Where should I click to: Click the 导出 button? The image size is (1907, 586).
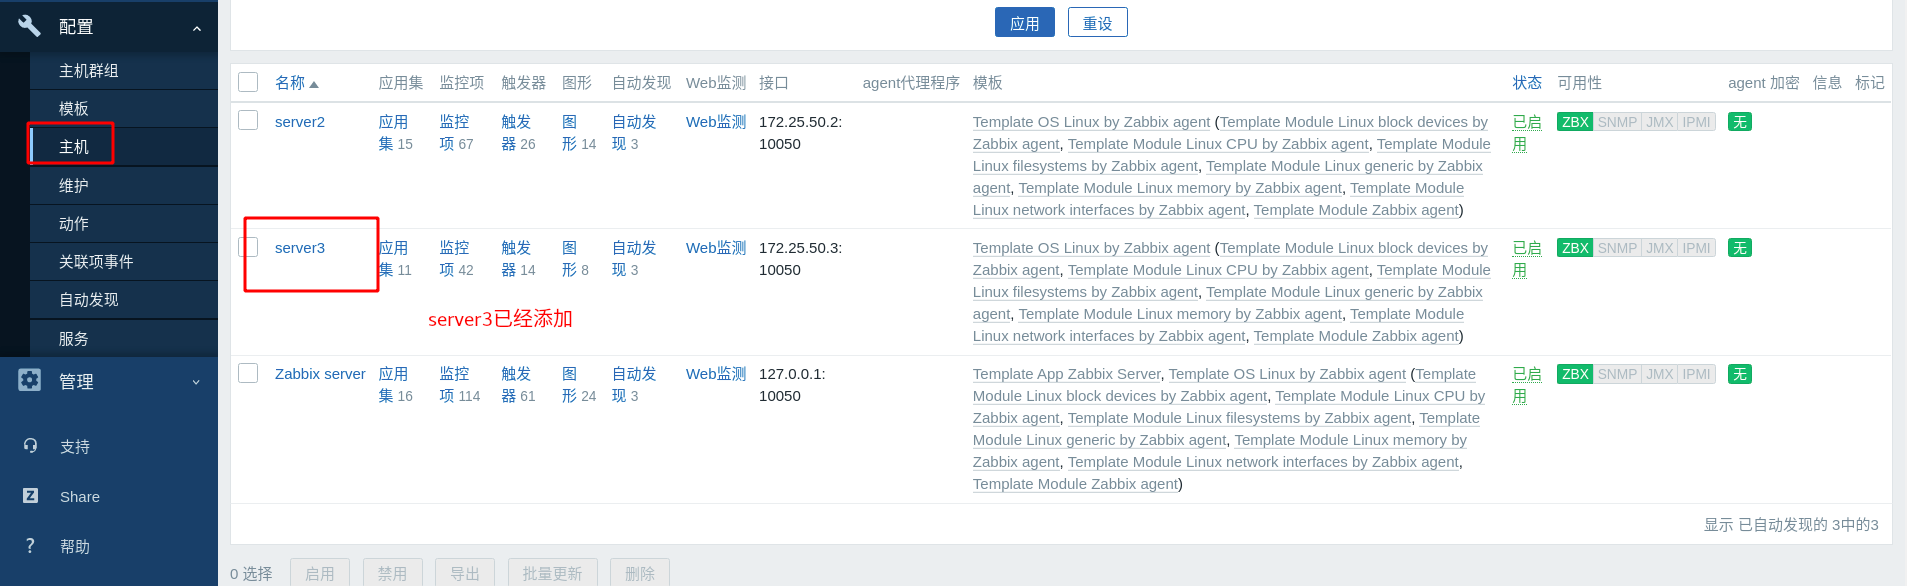465,573
